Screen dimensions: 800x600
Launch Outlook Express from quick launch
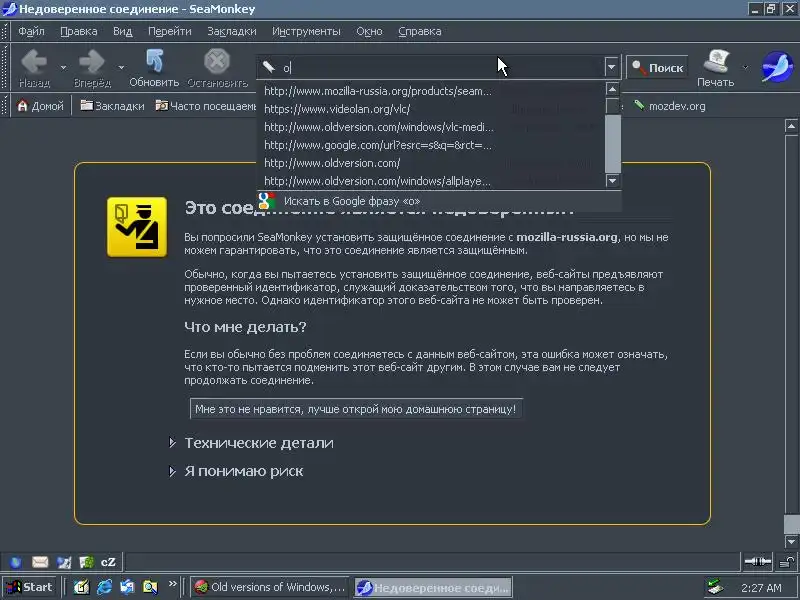tap(127, 587)
